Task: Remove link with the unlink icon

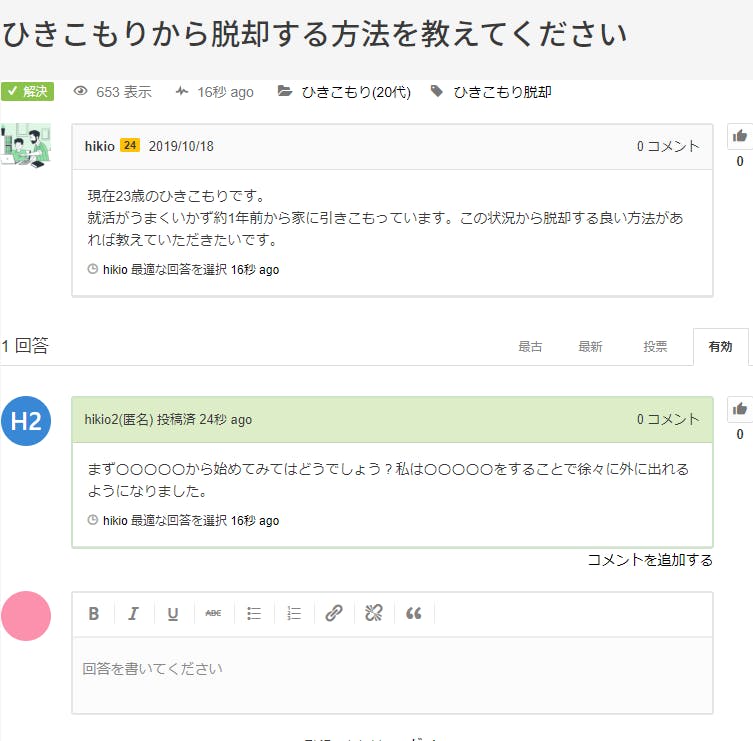Action: point(374,613)
